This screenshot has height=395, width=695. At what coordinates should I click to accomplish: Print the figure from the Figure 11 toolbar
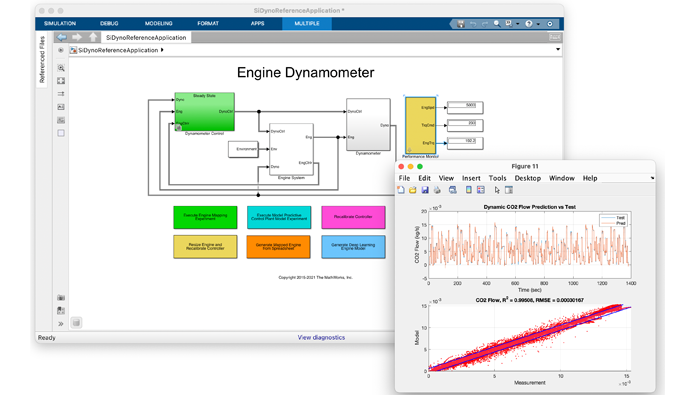coord(437,190)
